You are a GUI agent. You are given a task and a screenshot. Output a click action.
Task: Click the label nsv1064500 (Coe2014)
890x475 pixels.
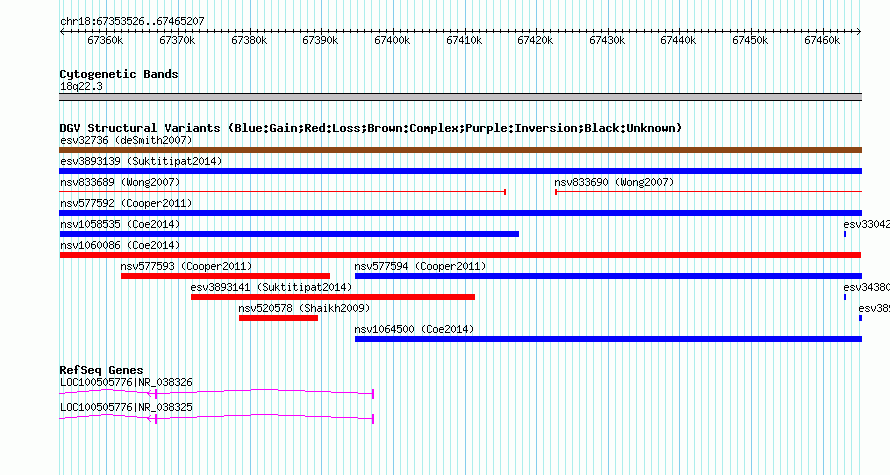414,329
